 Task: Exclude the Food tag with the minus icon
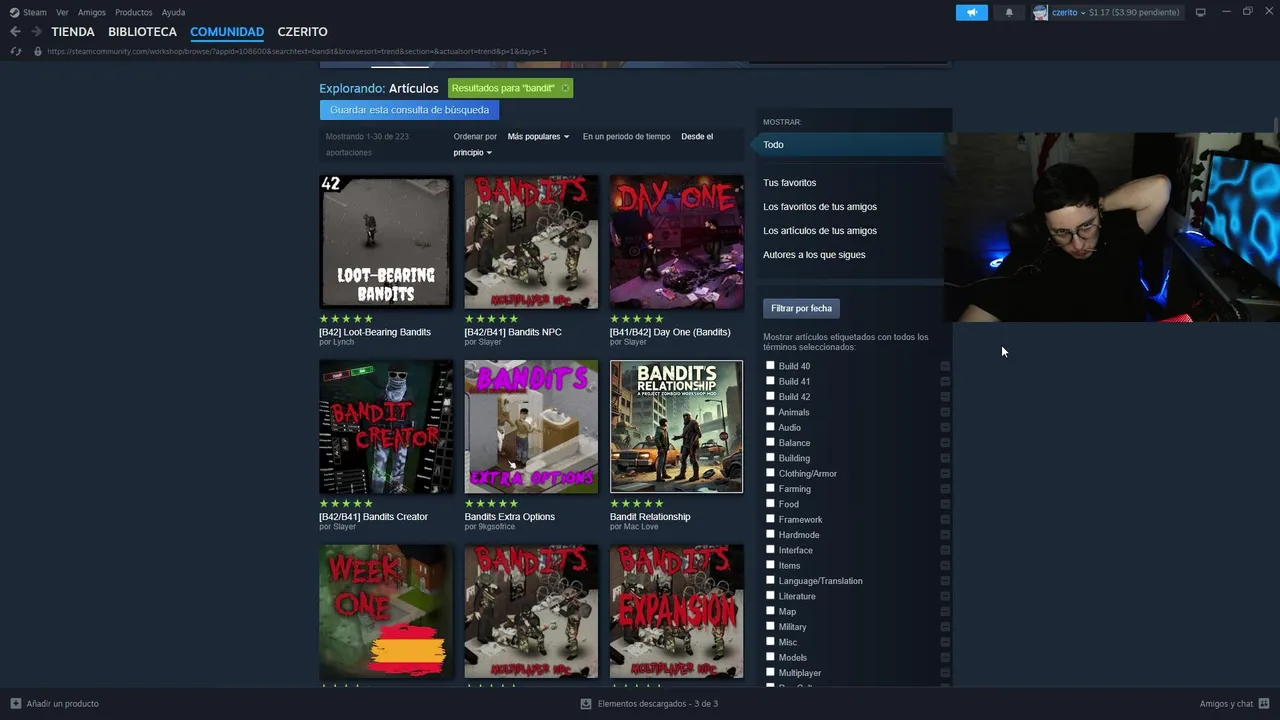(x=945, y=504)
